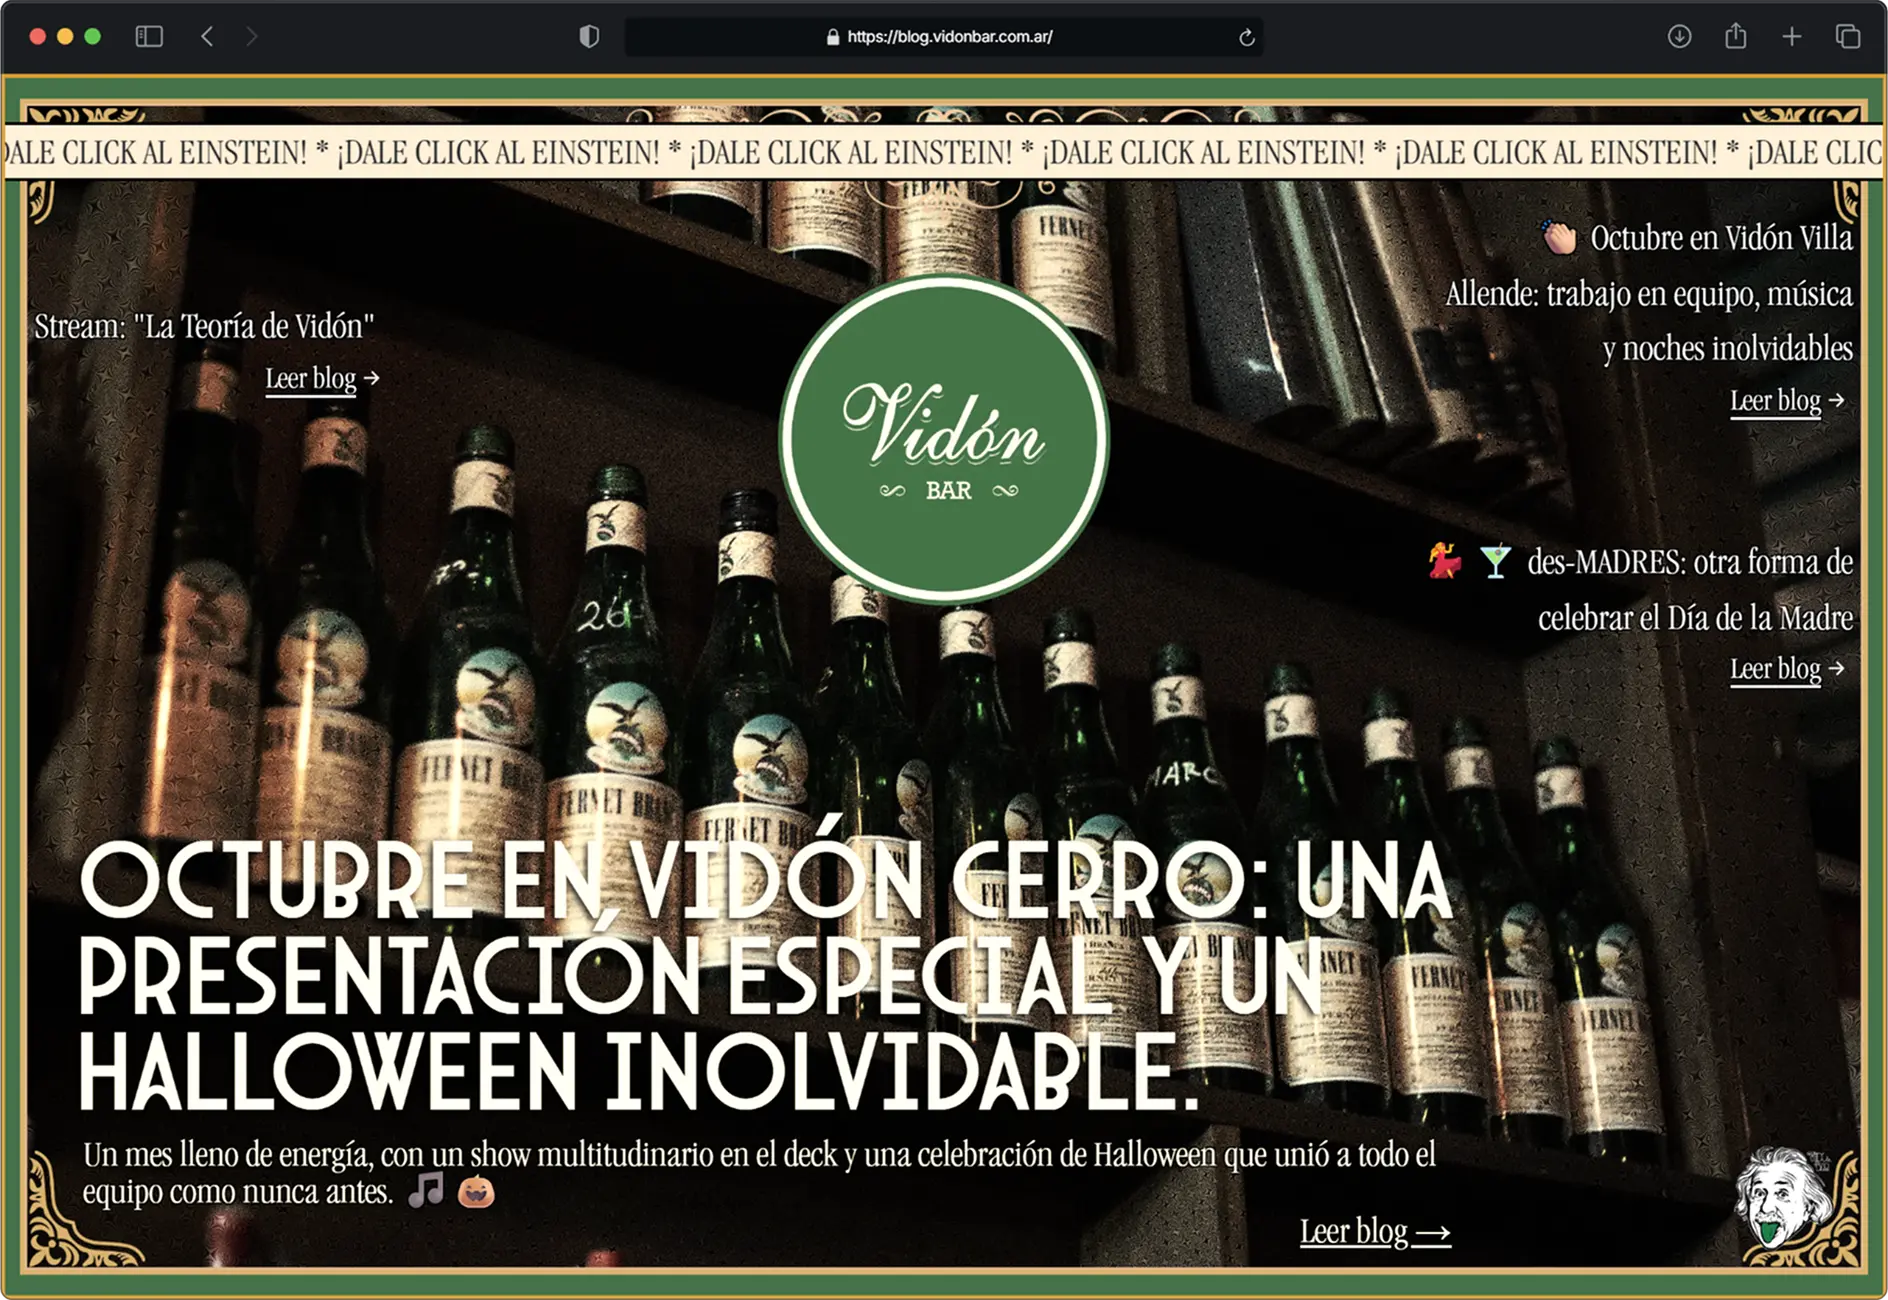Viewport: 1888px width, 1300px height.
Task: Reload the current page
Action: pyautogui.click(x=1243, y=36)
